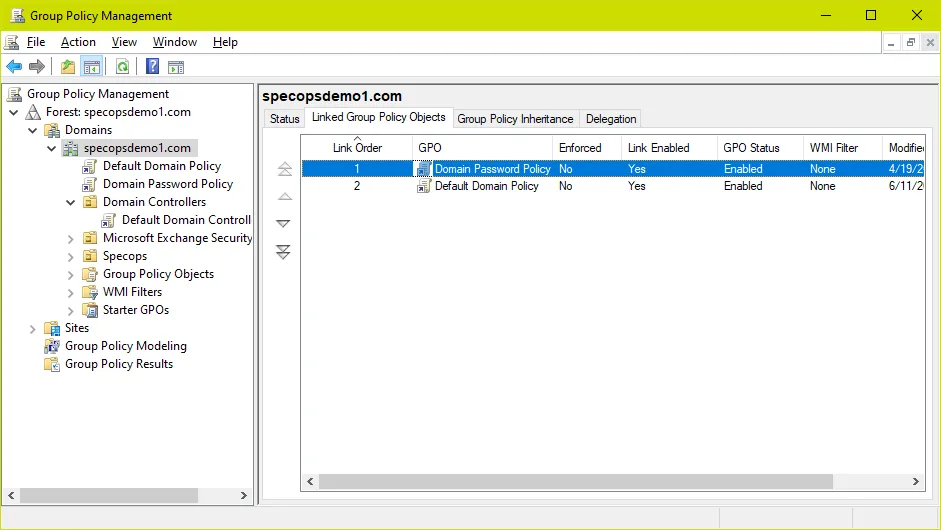Screen dimensions: 941x530
Task: Click the green Refresh toolbar icon
Action: [x=122, y=67]
